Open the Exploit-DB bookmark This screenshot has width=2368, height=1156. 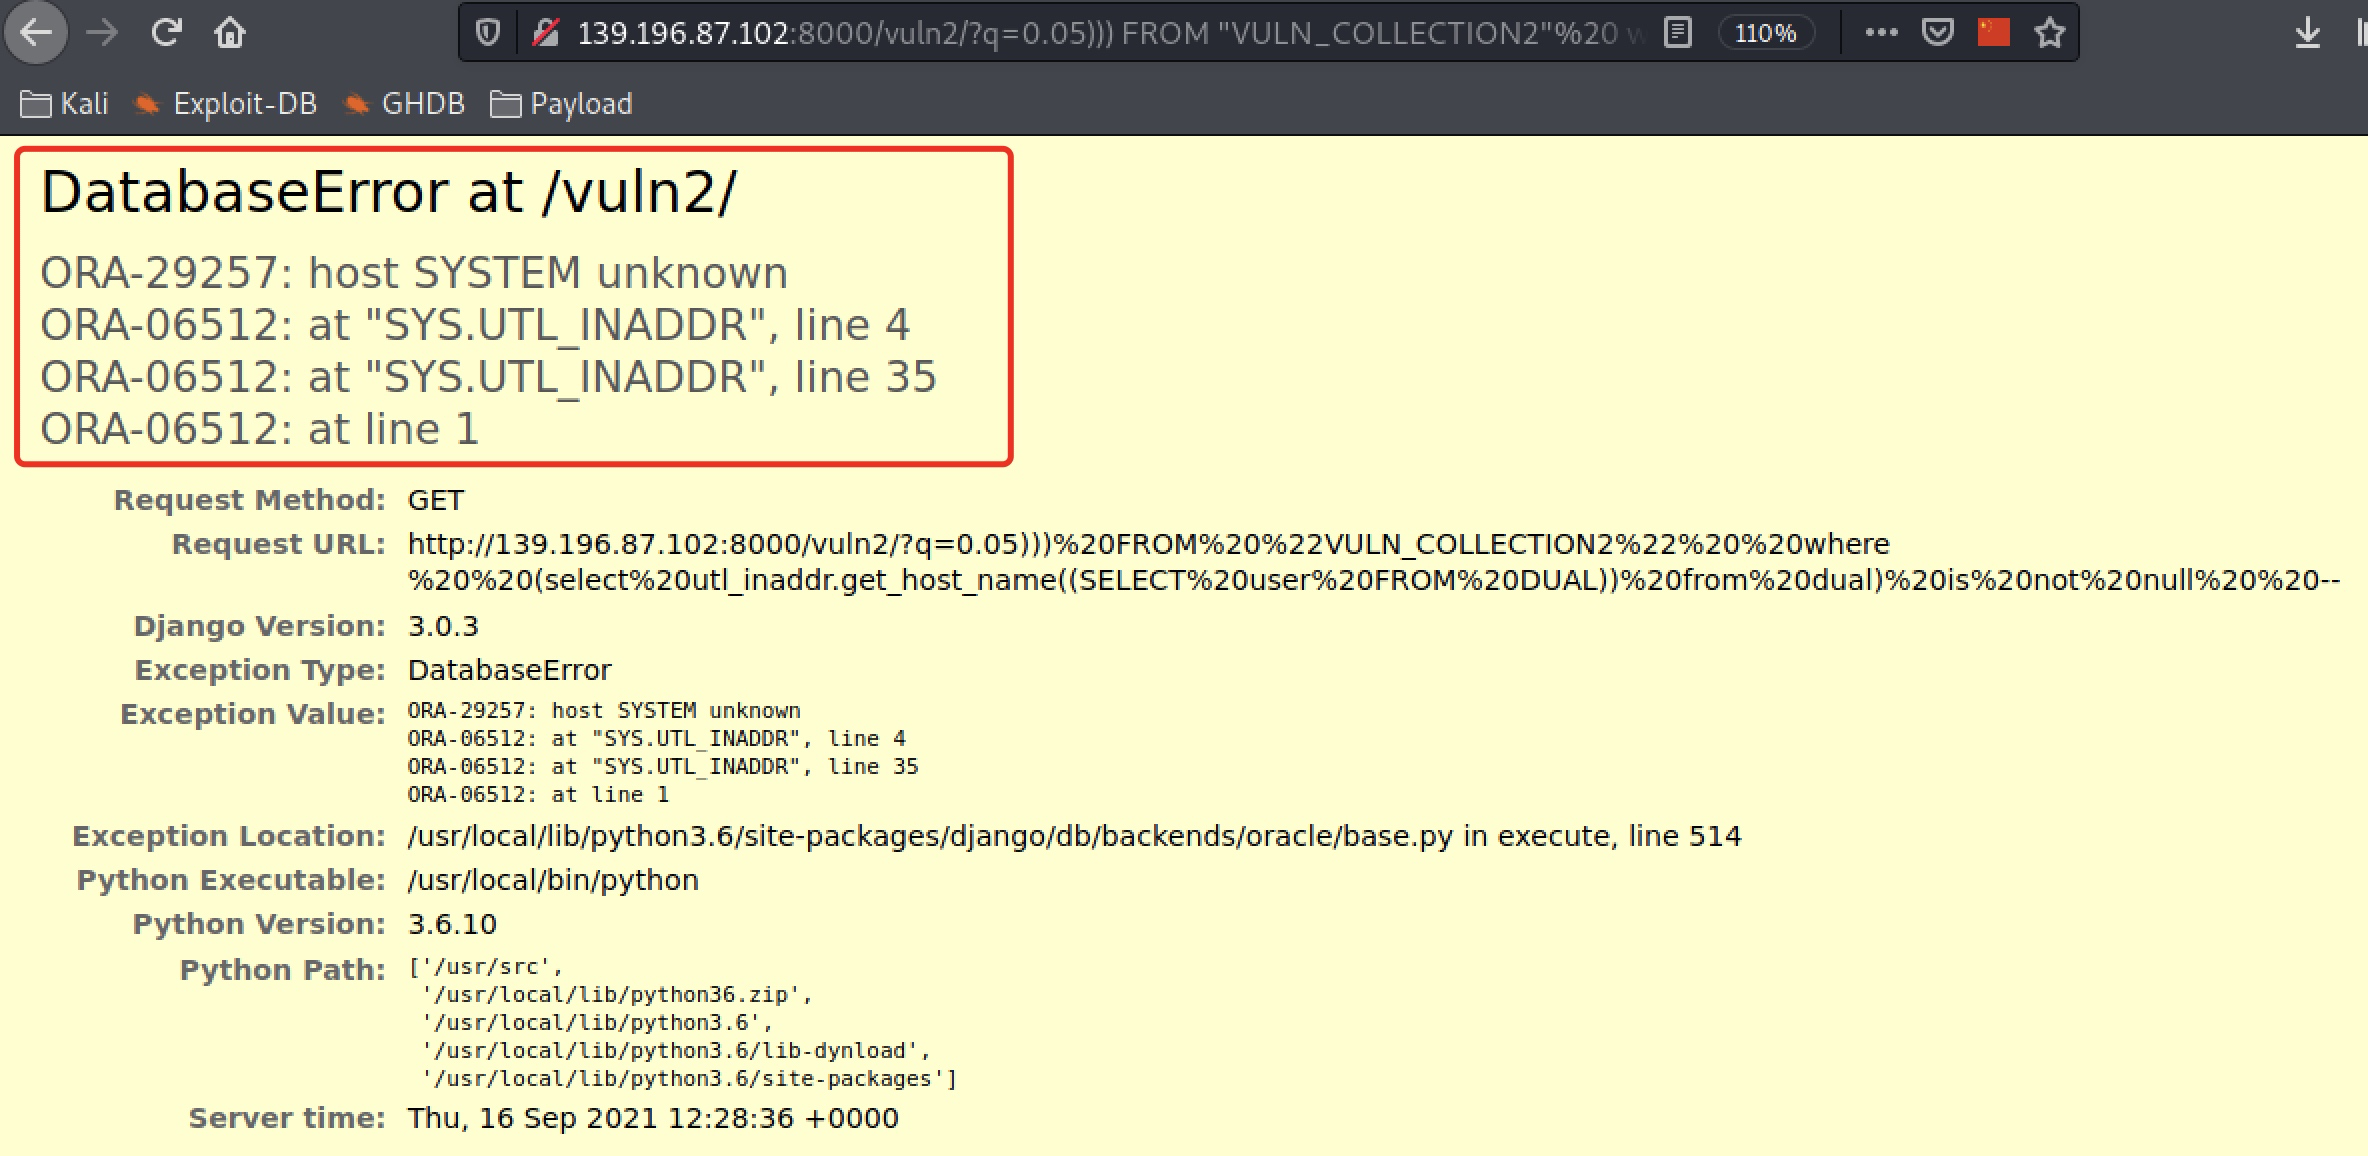coord(227,104)
